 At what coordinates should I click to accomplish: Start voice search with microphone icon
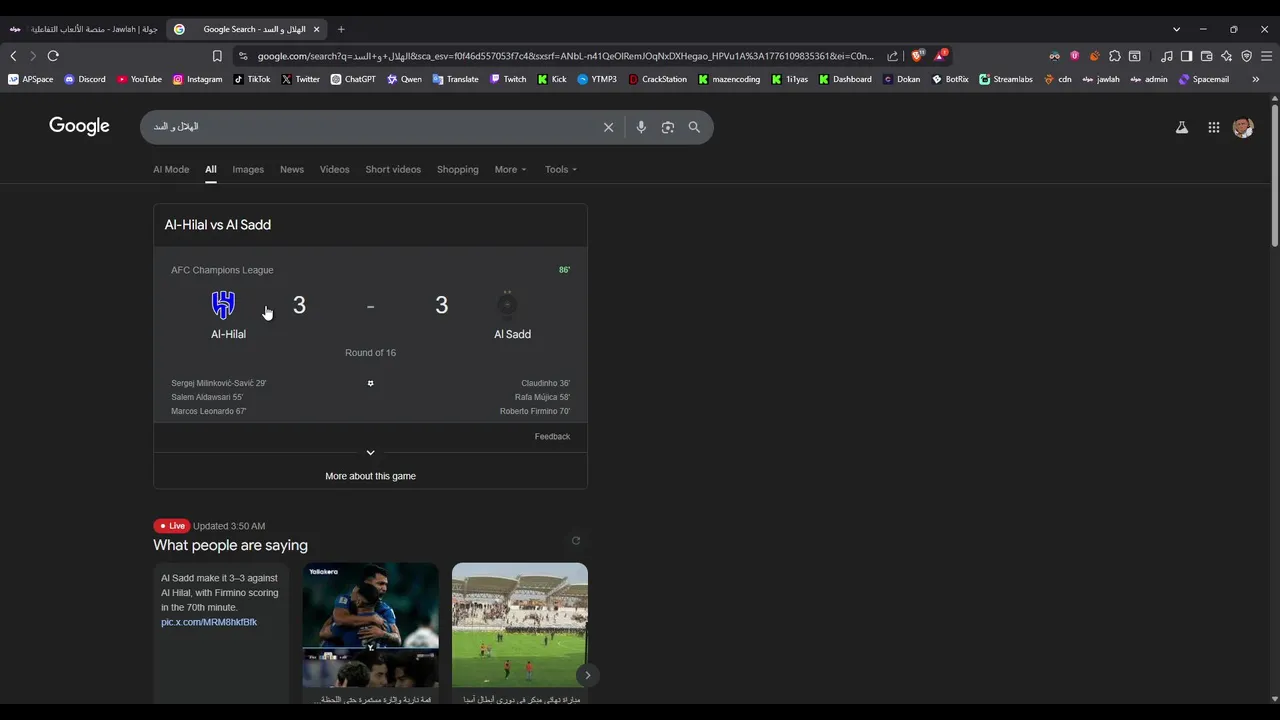coord(641,127)
